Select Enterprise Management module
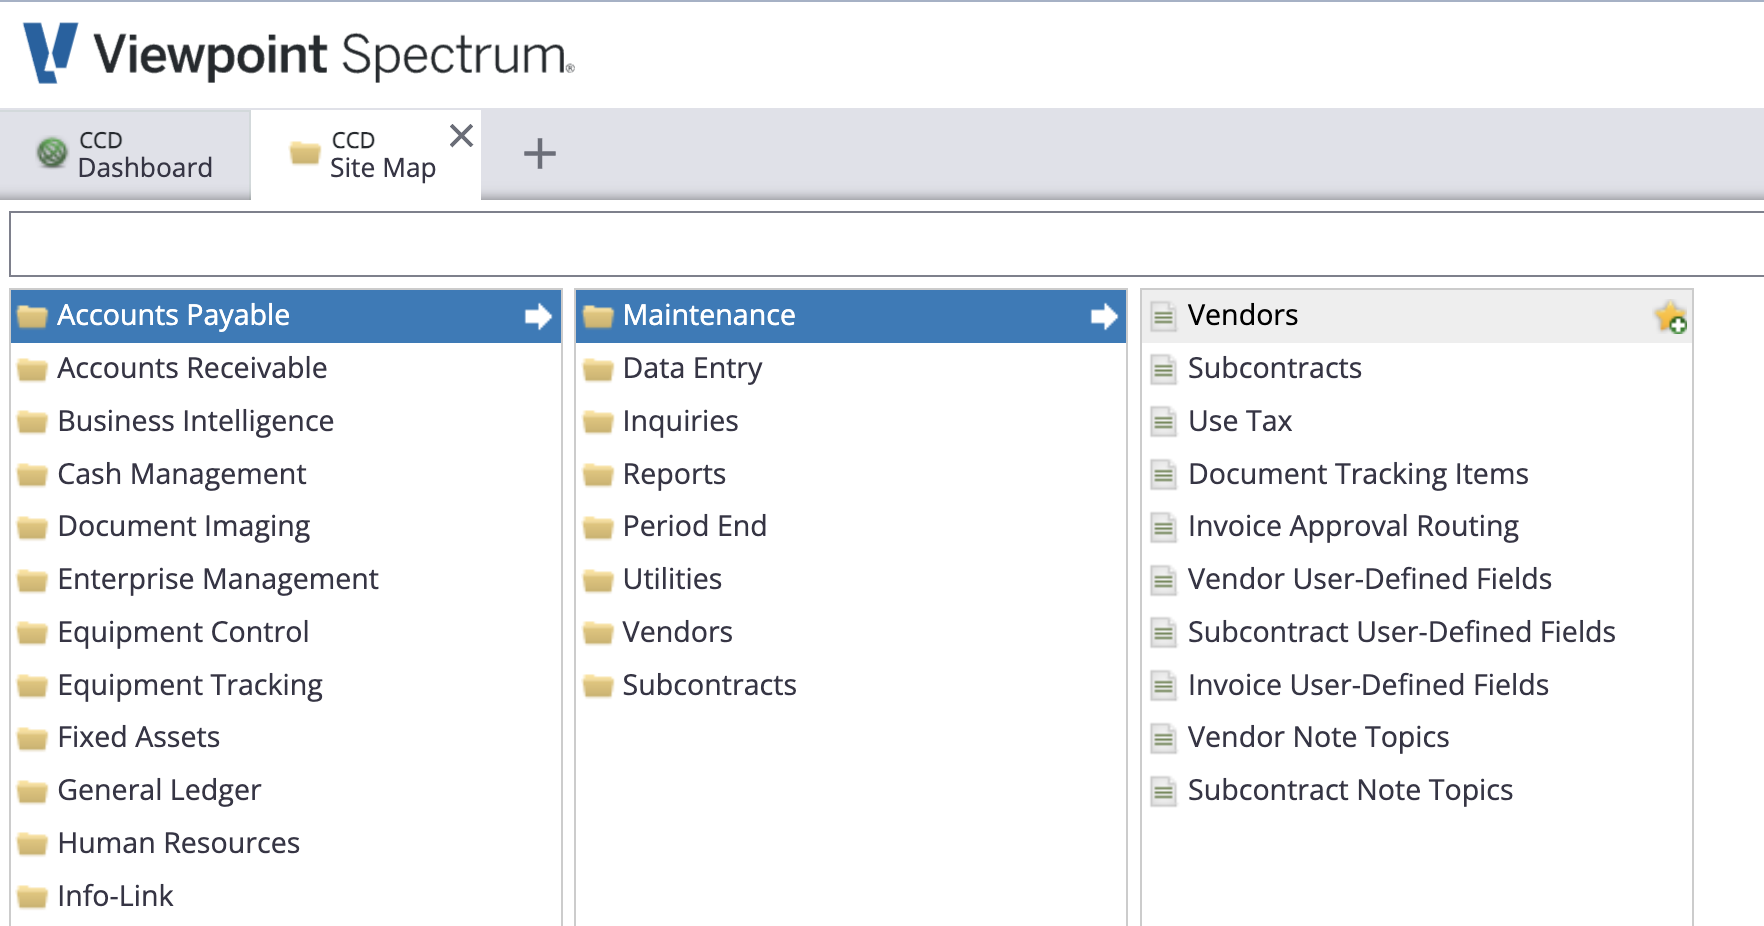This screenshot has width=1764, height=926. pyautogui.click(x=286, y=579)
